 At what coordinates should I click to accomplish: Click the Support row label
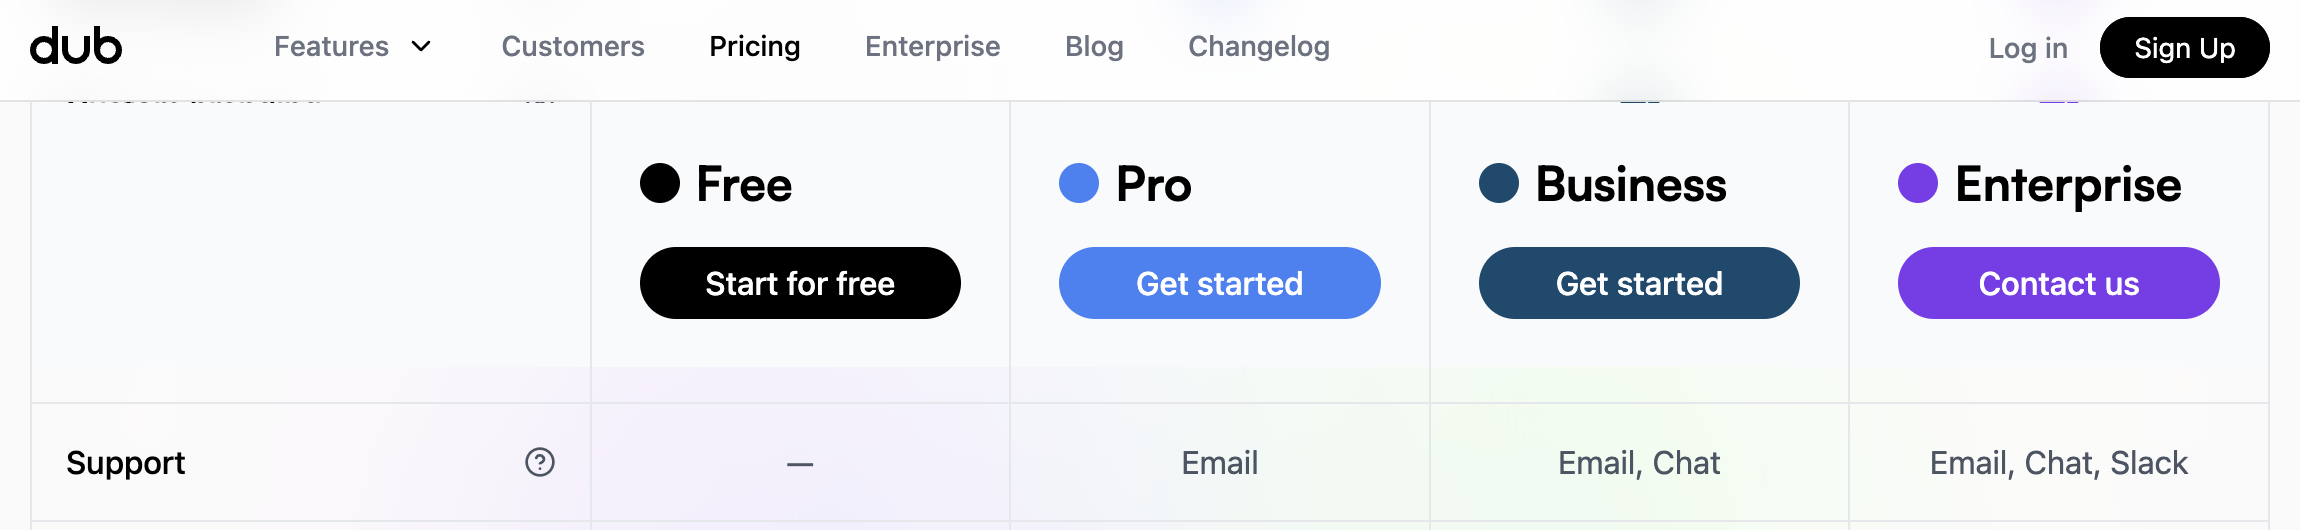[126, 463]
